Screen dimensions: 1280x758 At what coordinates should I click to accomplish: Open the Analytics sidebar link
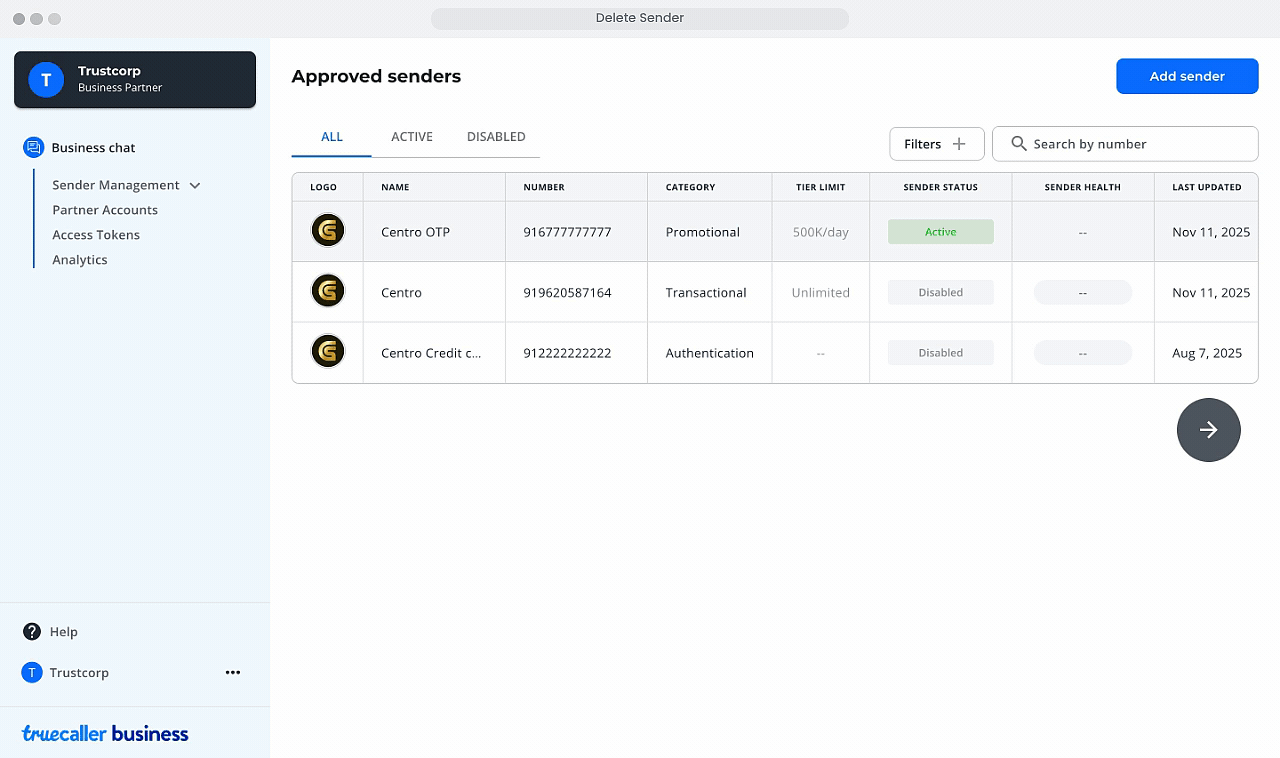[x=80, y=260]
